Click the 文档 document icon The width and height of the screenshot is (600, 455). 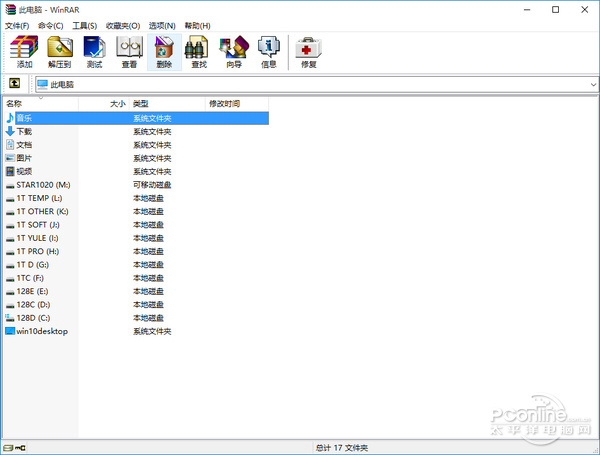pos(10,145)
